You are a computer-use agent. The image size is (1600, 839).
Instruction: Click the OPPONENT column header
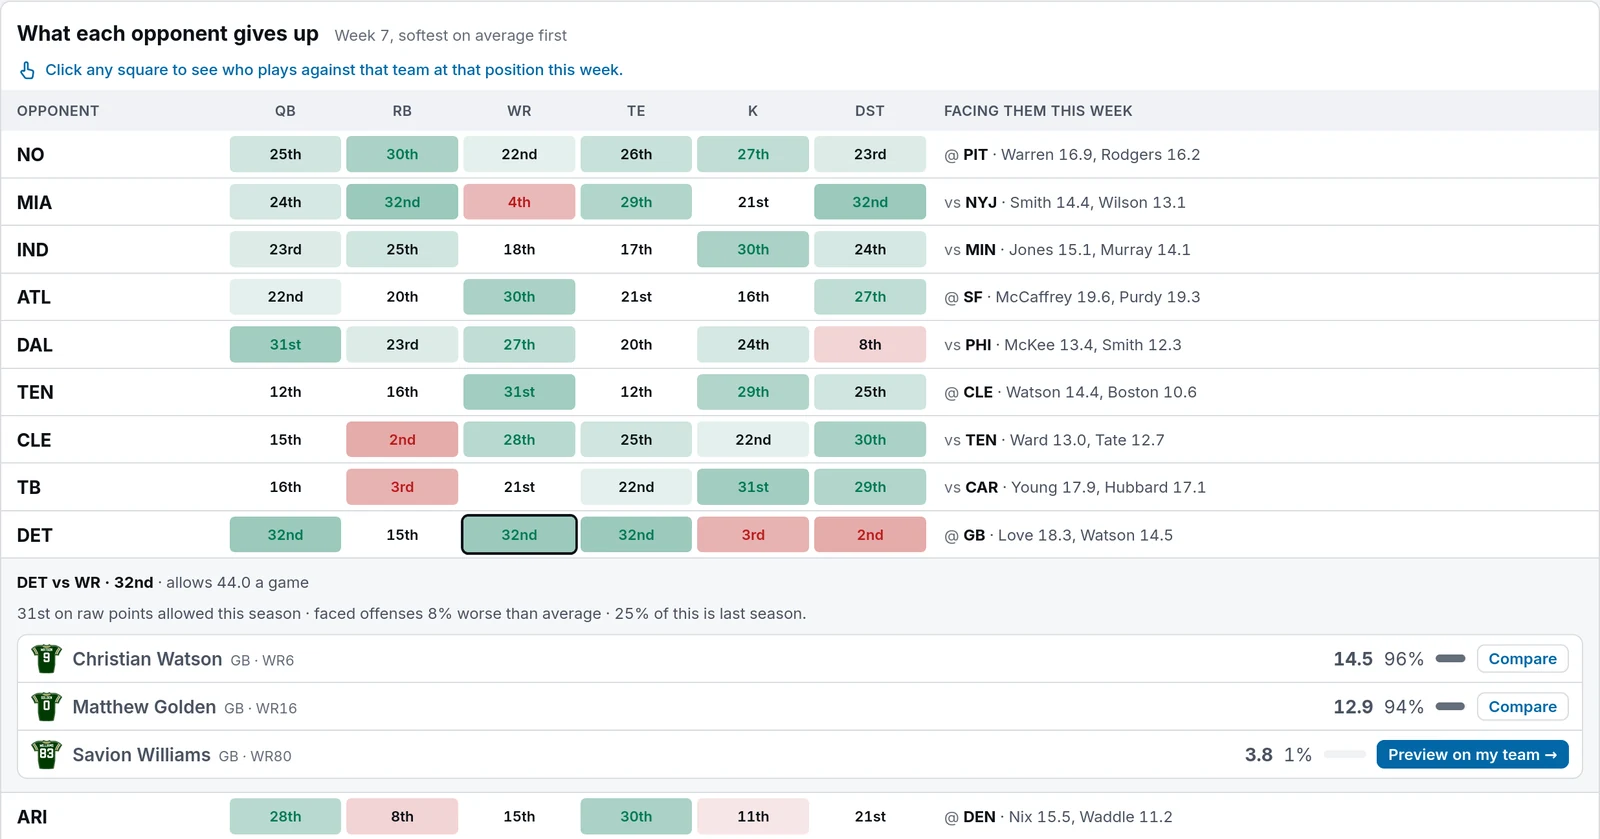58,111
